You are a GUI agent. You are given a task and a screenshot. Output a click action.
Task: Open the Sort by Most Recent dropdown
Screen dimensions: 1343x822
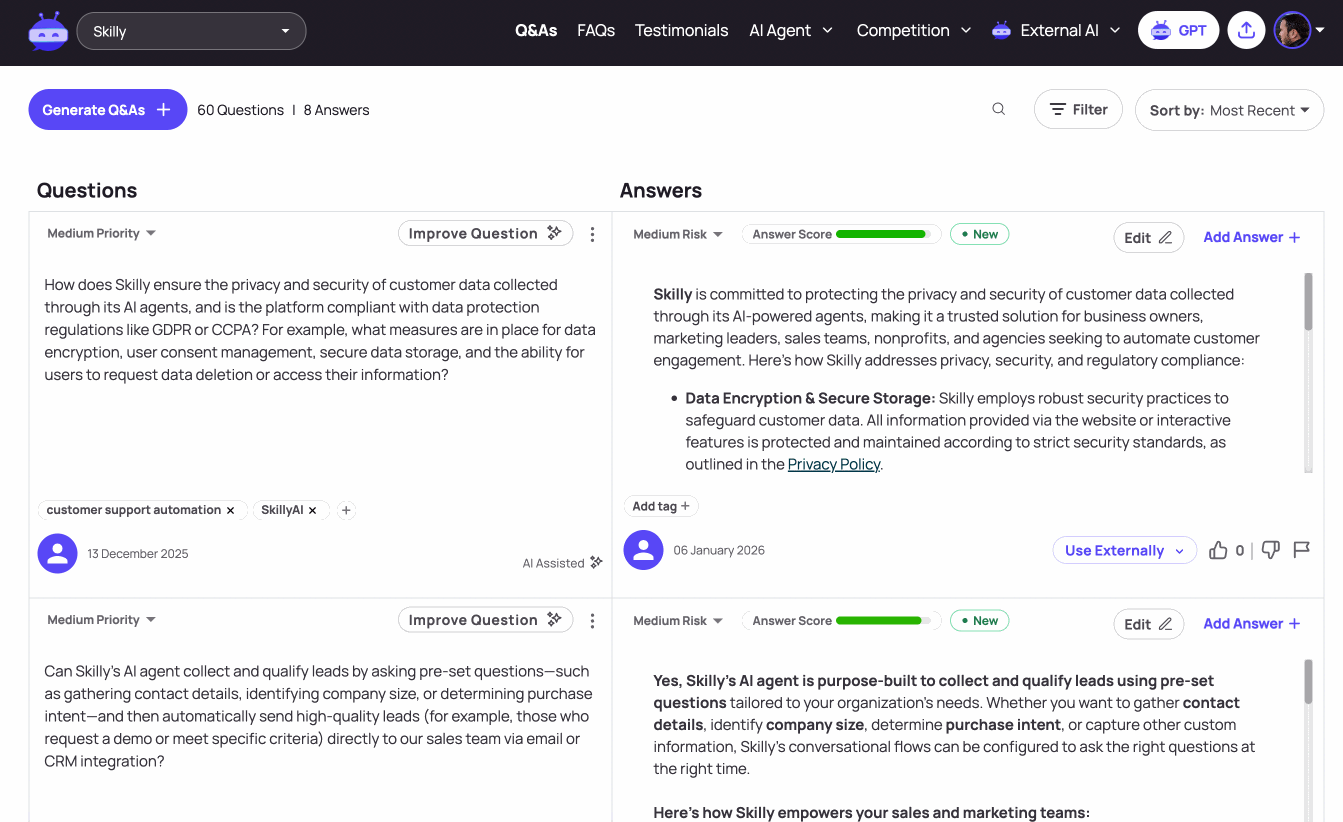click(x=1229, y=110)
